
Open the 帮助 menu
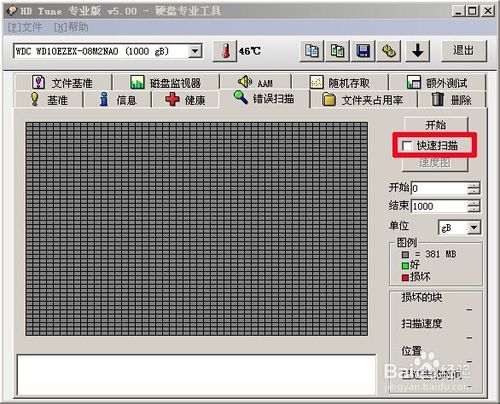tap(71, 27)
